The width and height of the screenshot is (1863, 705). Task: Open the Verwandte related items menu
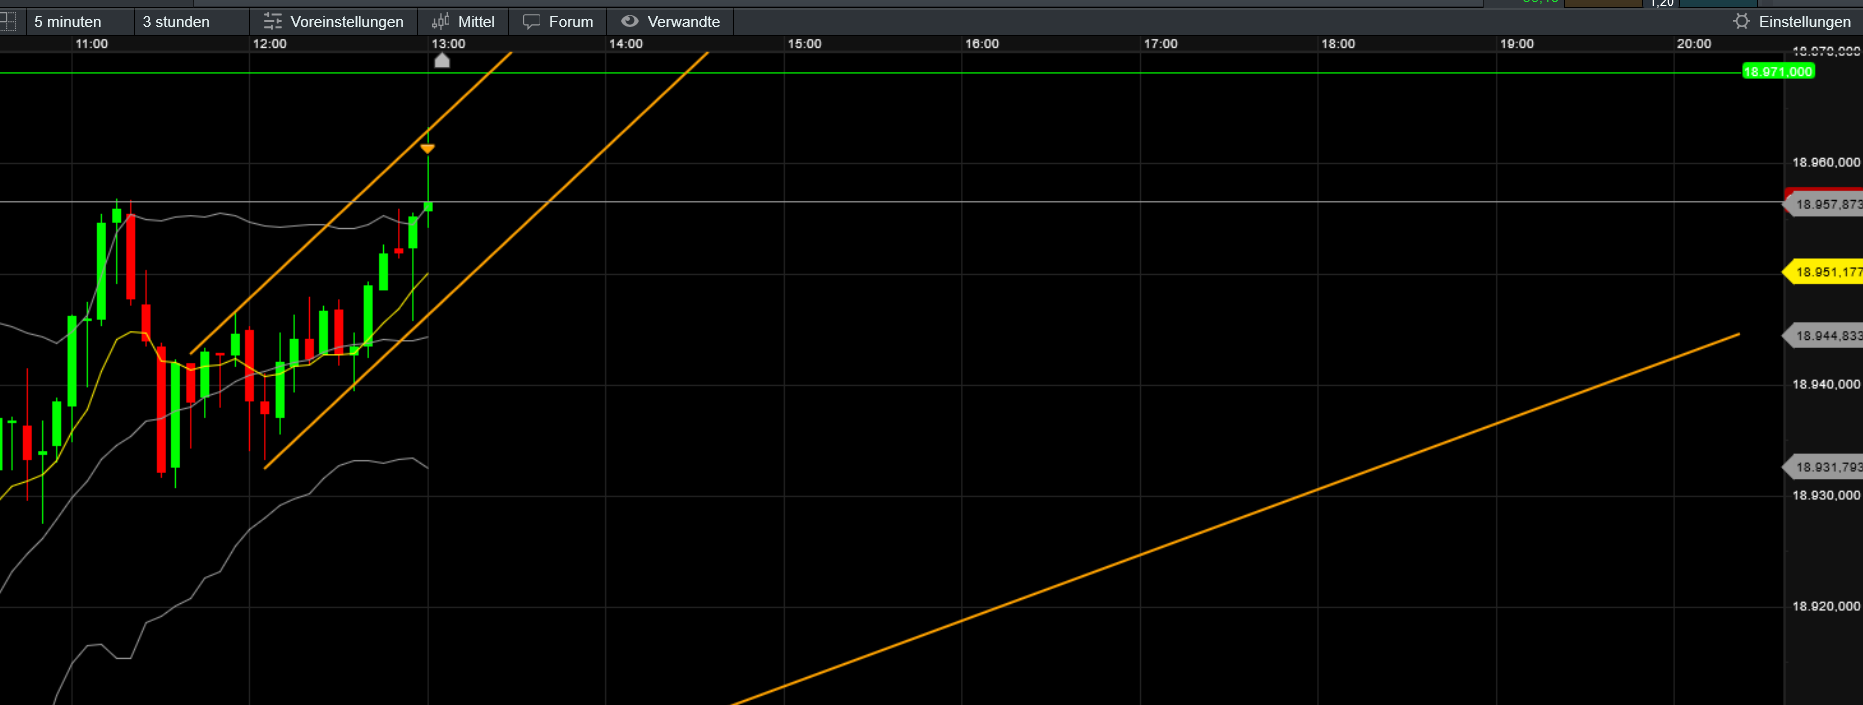[670, 21]
